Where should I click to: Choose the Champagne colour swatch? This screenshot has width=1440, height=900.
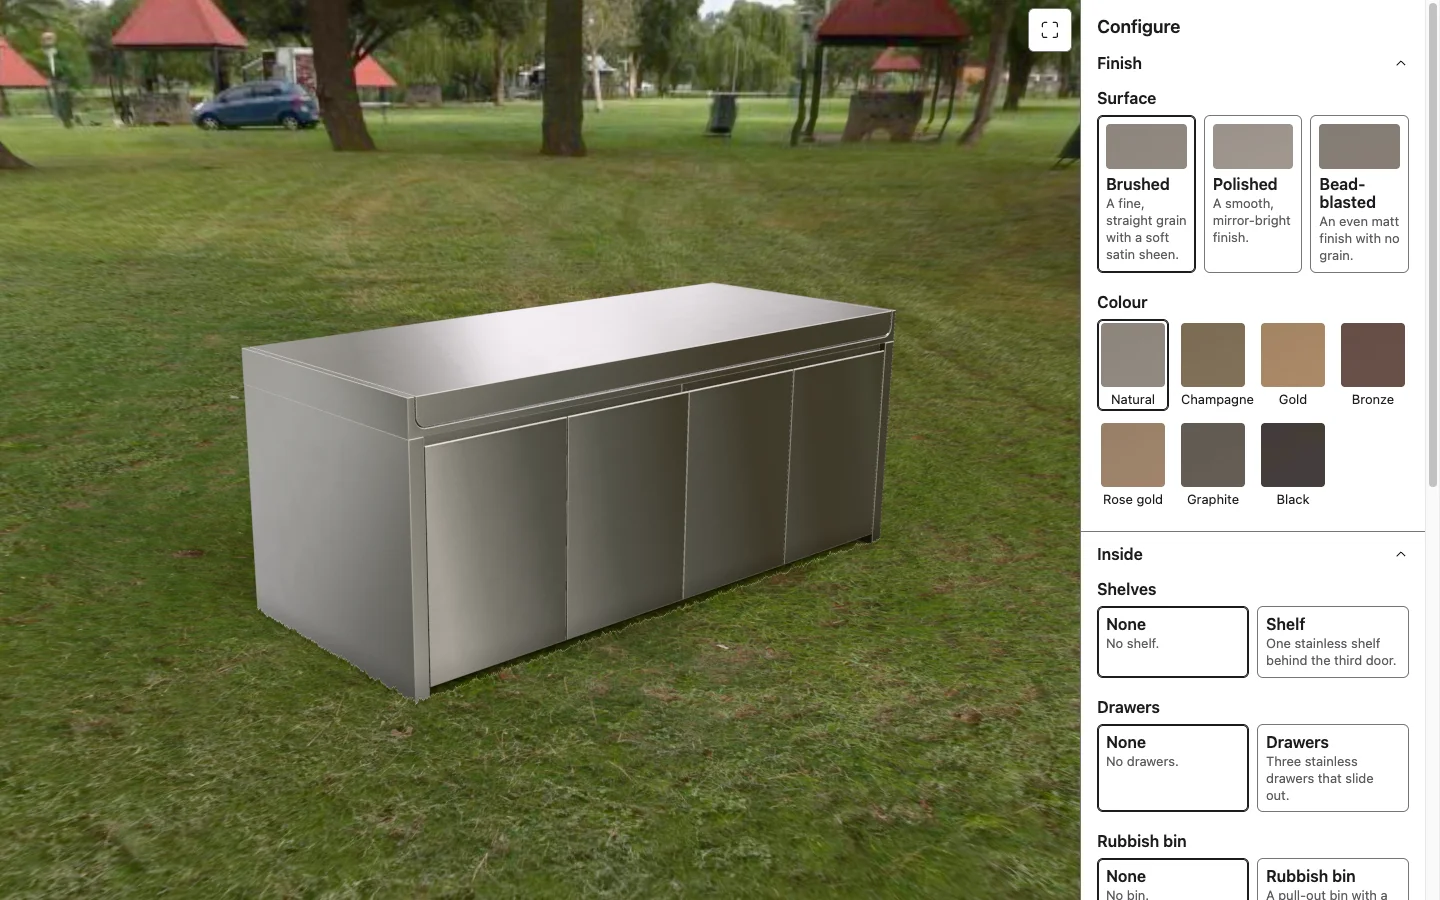click(x=1213, y=365)
